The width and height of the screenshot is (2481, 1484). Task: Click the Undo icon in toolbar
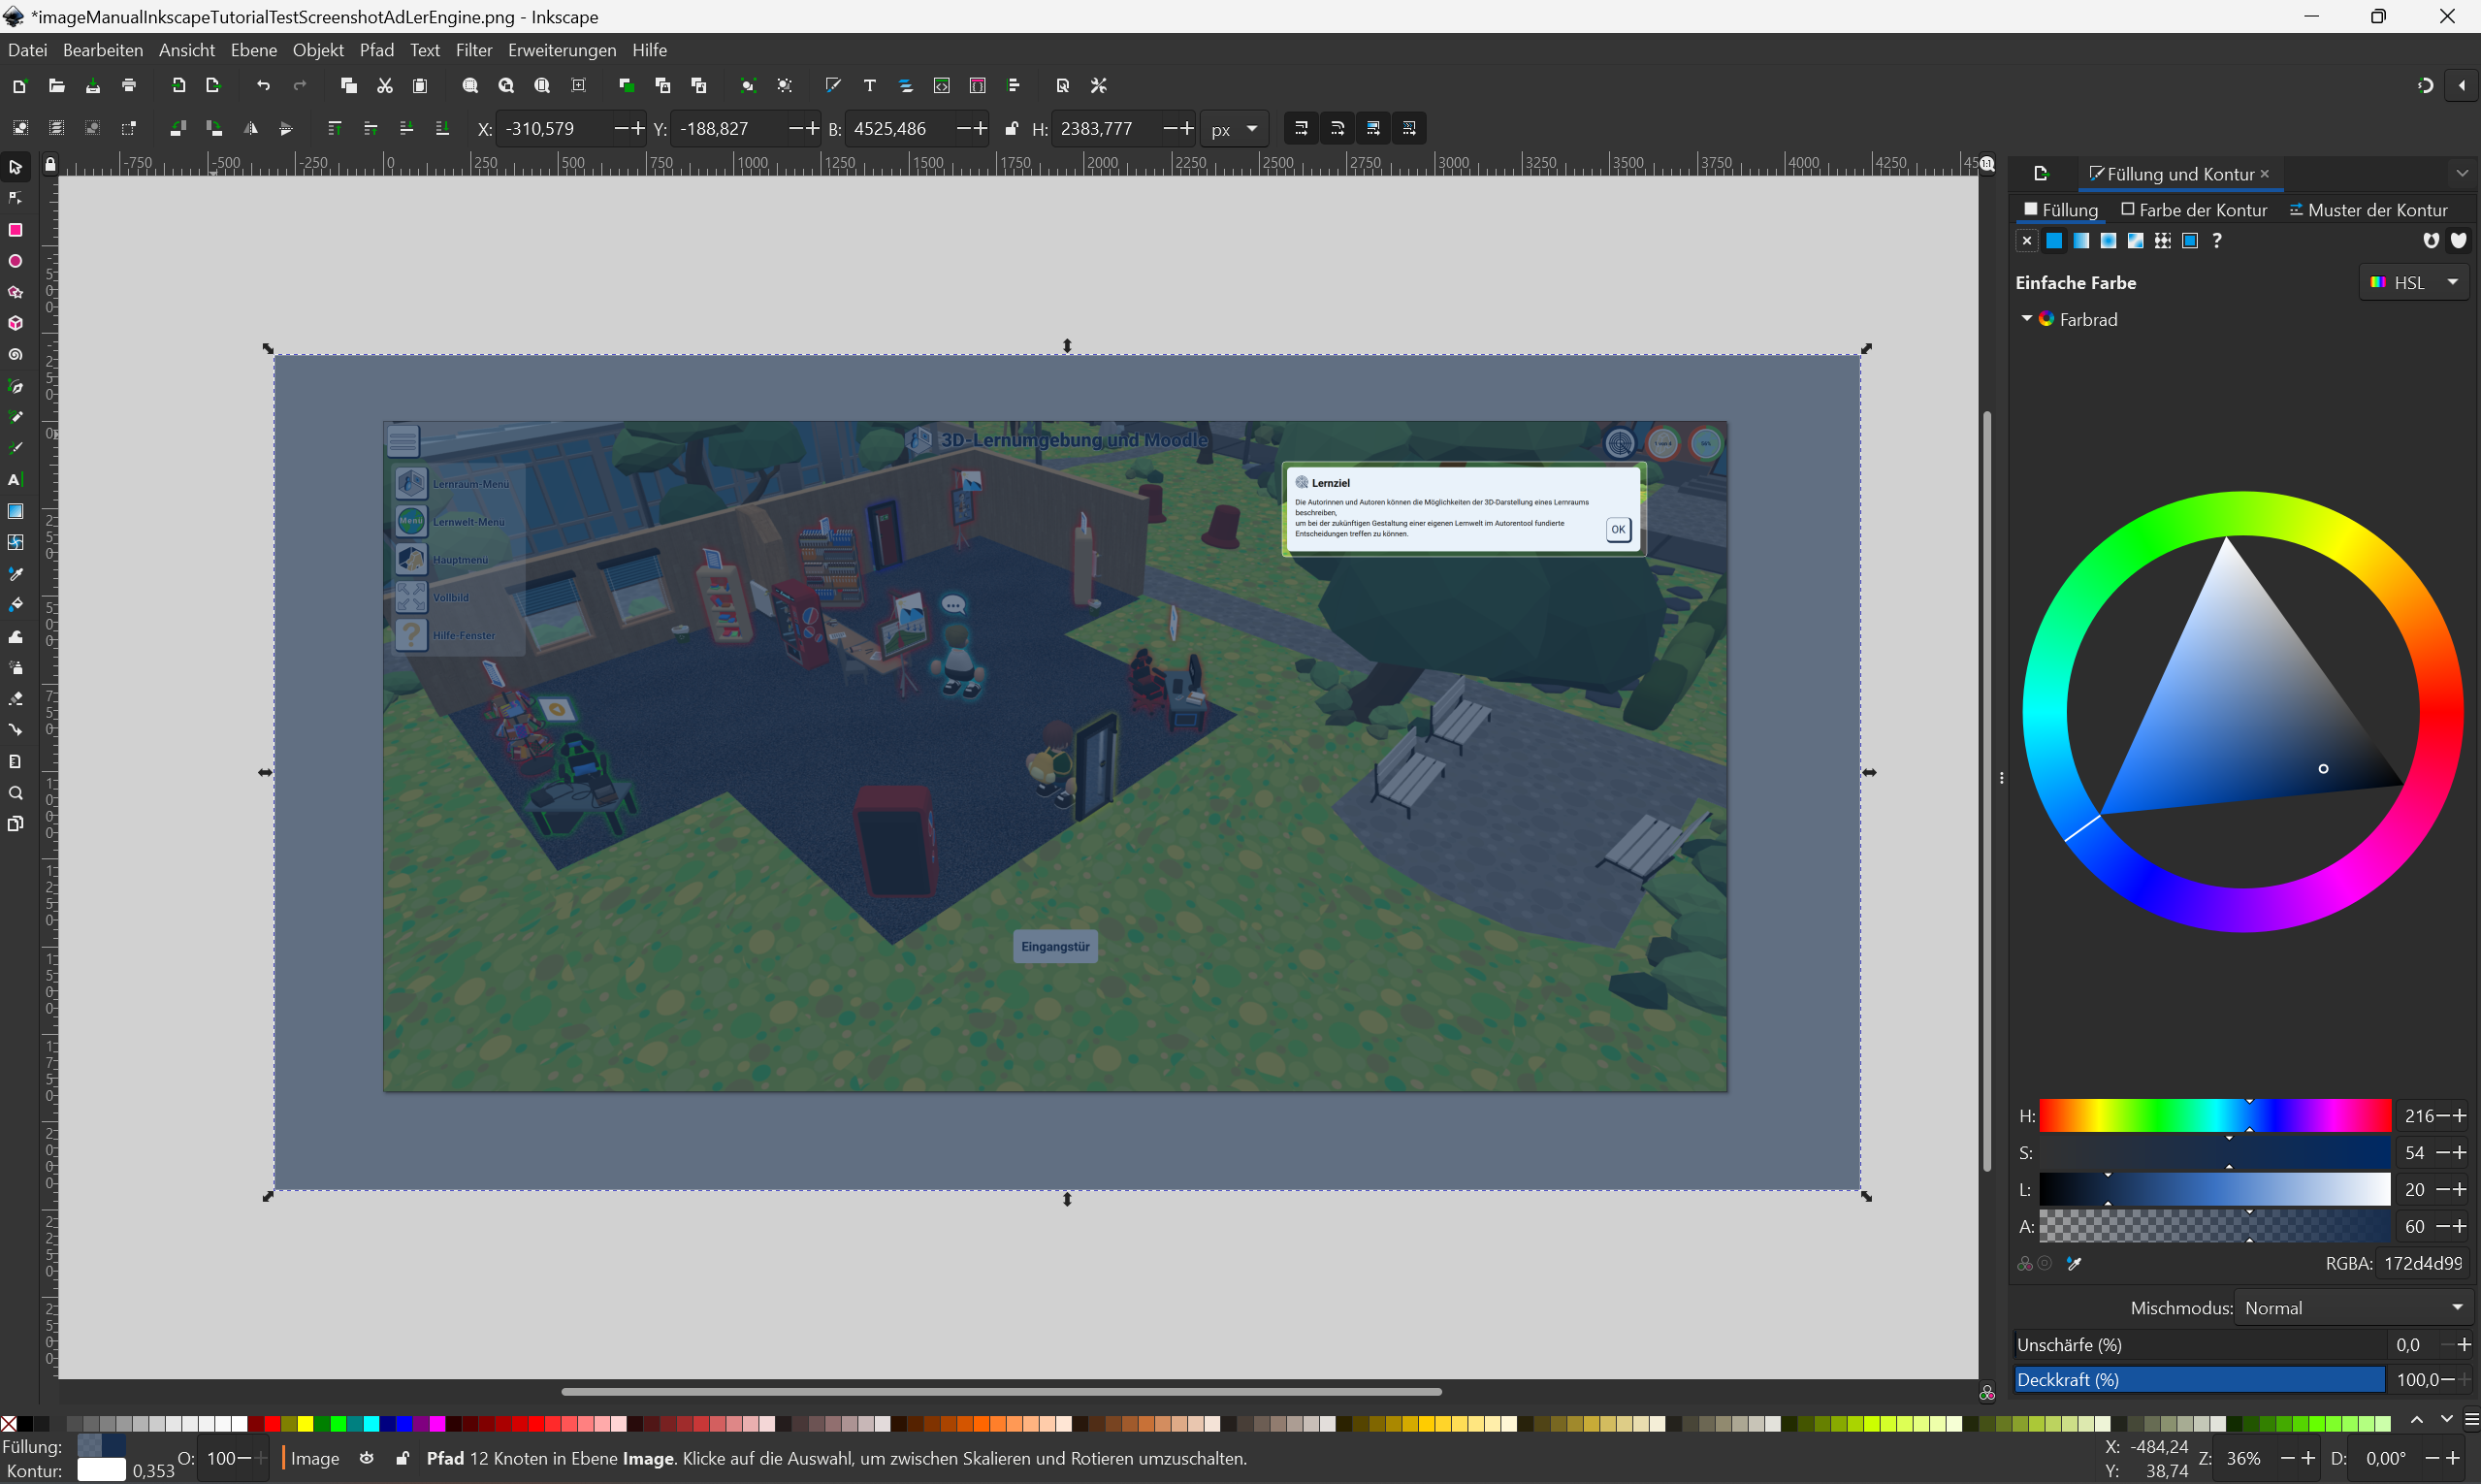tap(263, 86)
